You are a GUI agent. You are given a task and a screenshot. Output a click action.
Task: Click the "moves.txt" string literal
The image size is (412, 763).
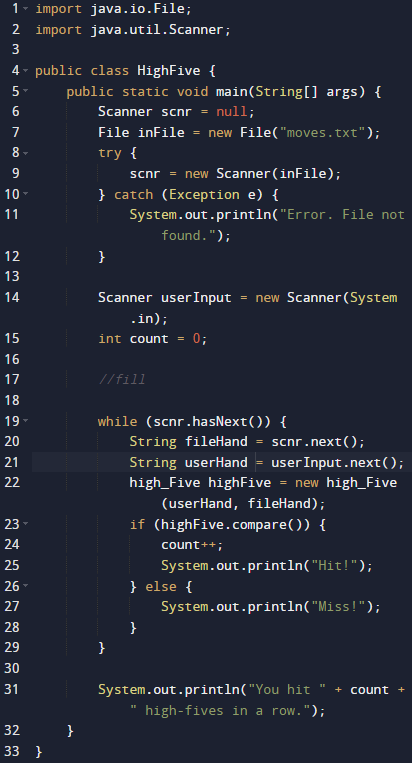pos(320,132)
